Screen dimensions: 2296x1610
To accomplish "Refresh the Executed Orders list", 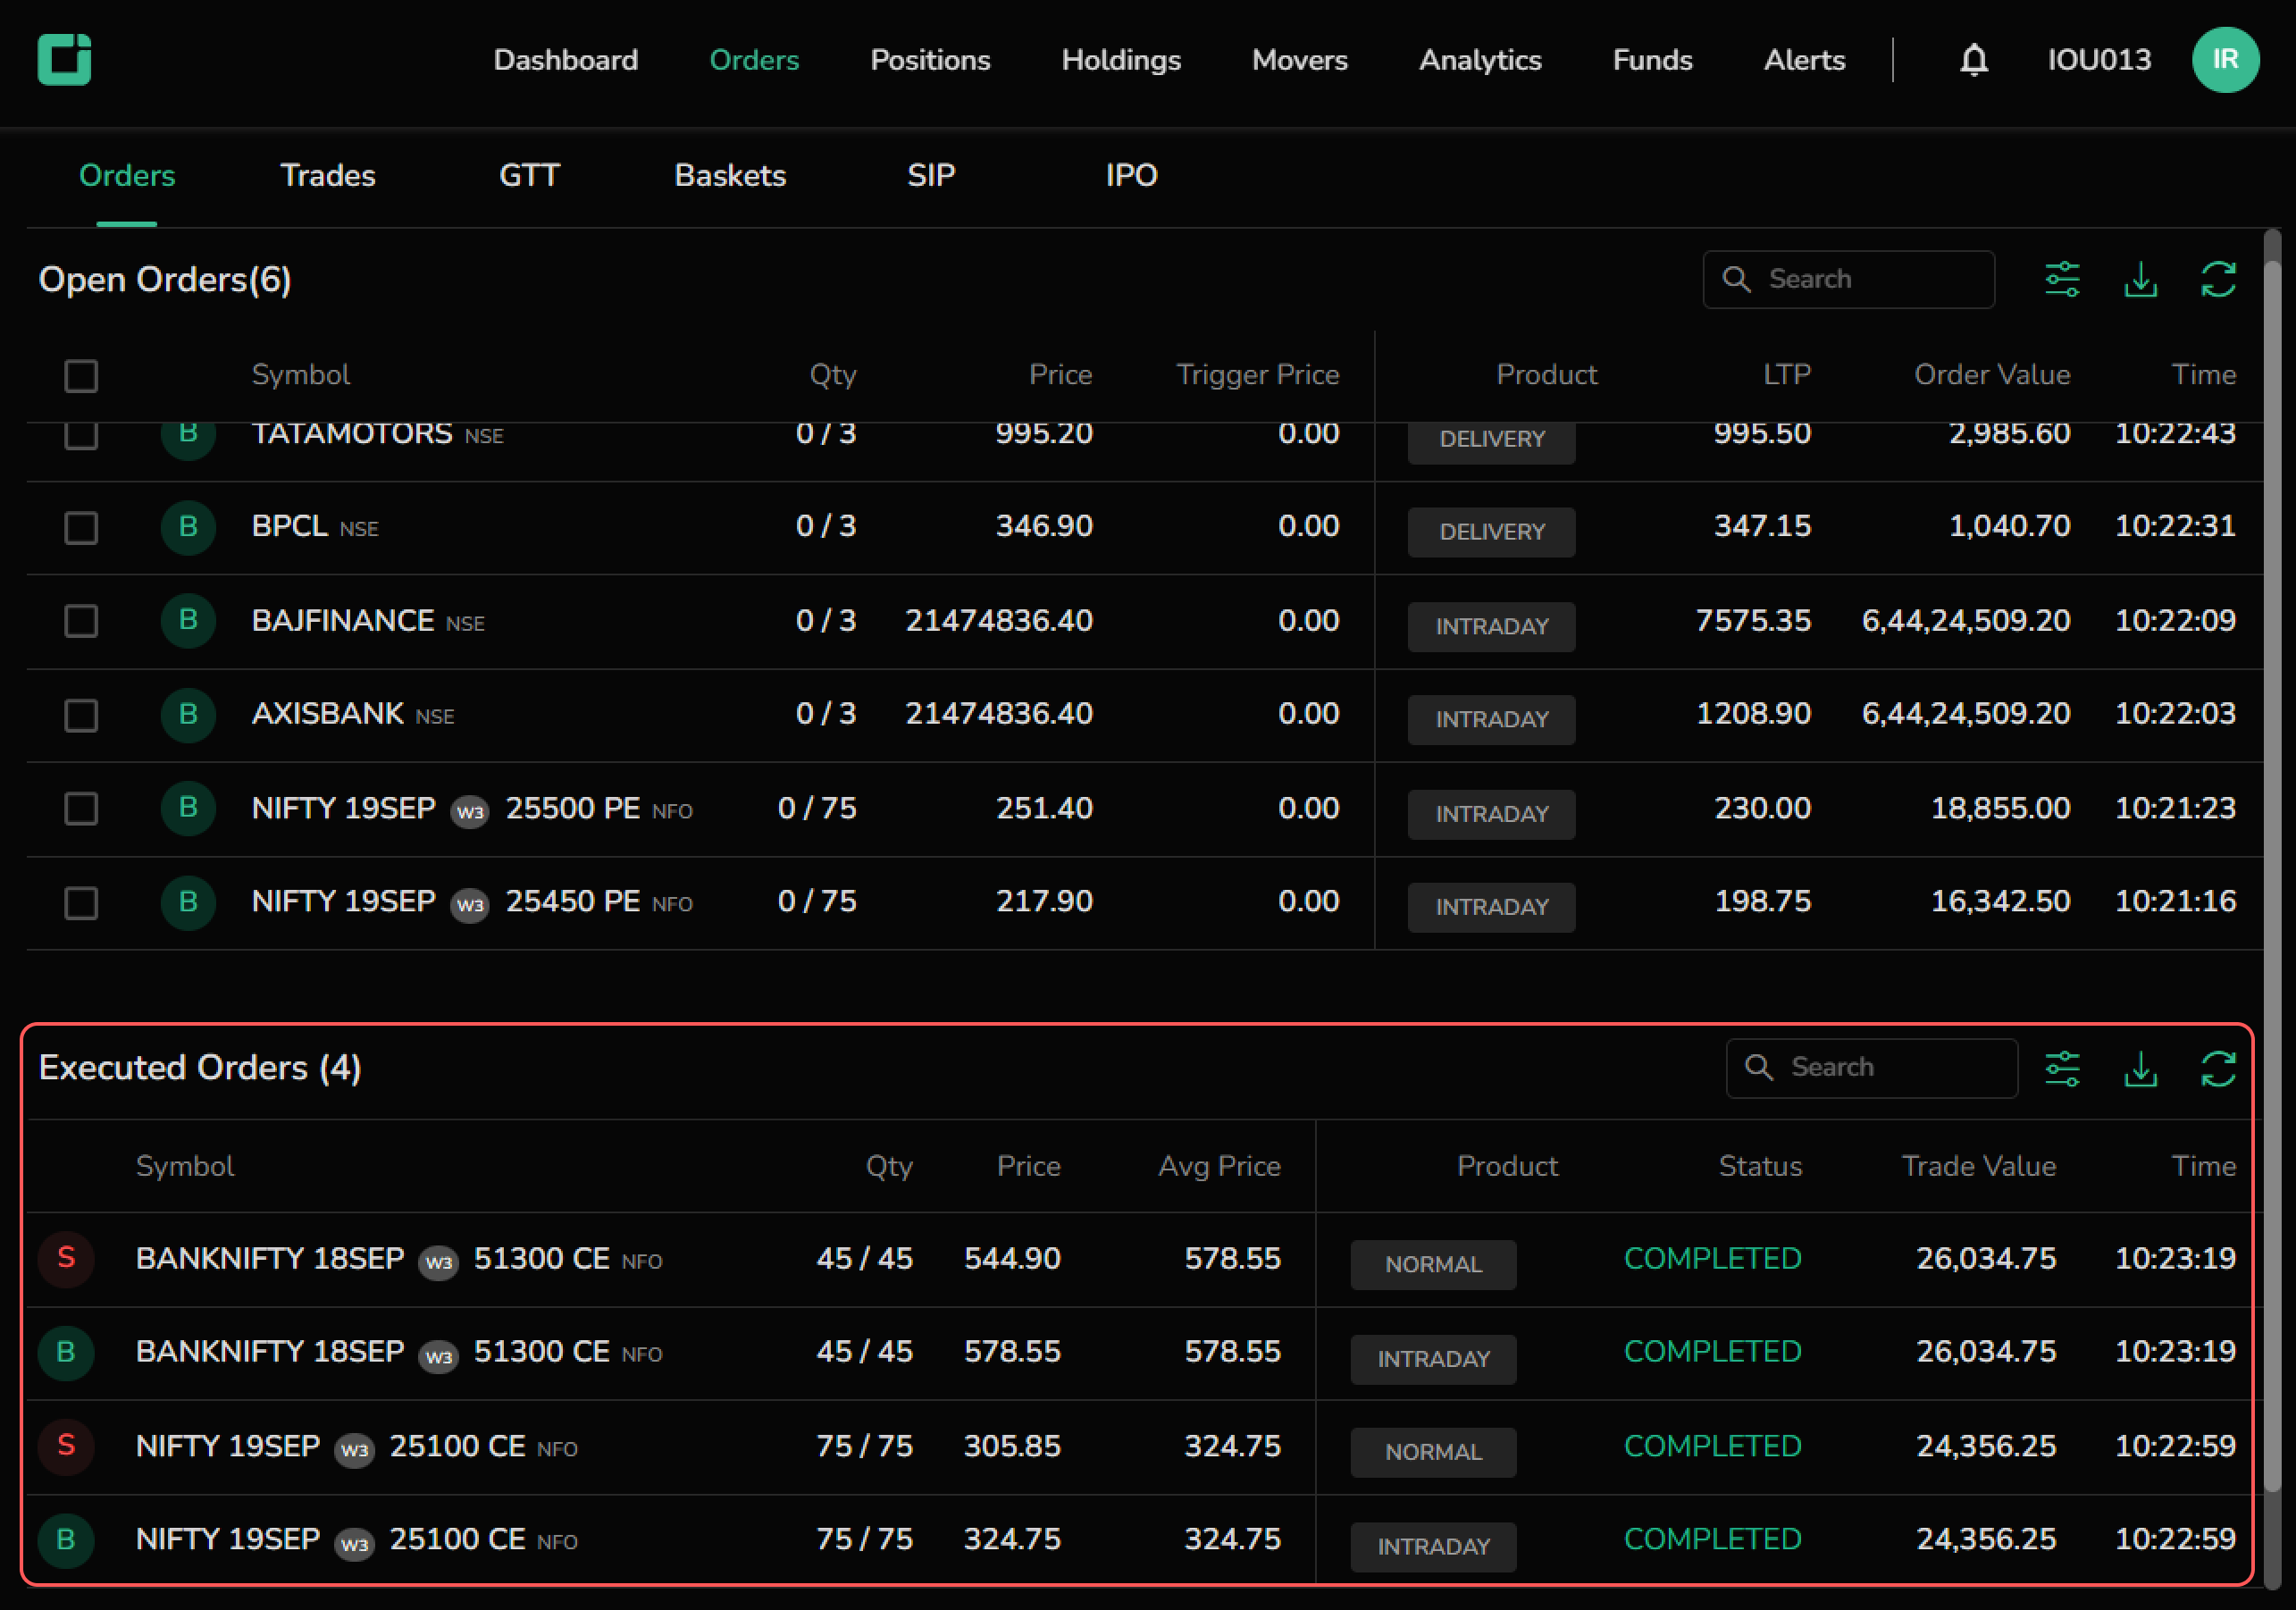I will 2218,1068.
